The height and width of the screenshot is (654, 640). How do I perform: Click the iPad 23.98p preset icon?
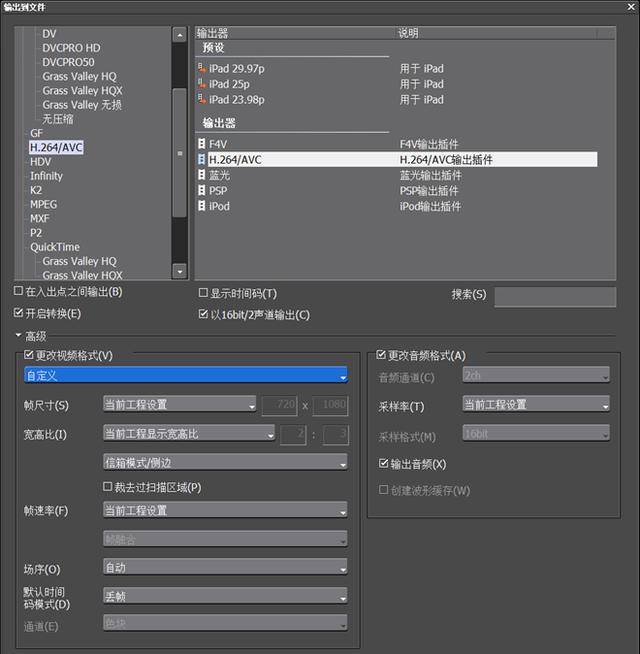(202, 99)
